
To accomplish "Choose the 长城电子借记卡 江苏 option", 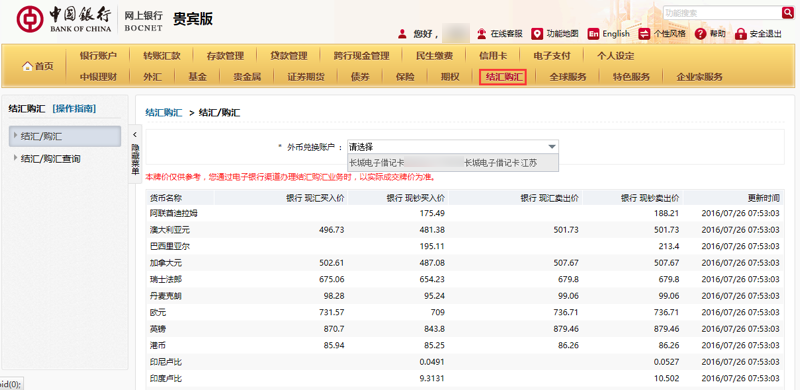I will (453, 163).
